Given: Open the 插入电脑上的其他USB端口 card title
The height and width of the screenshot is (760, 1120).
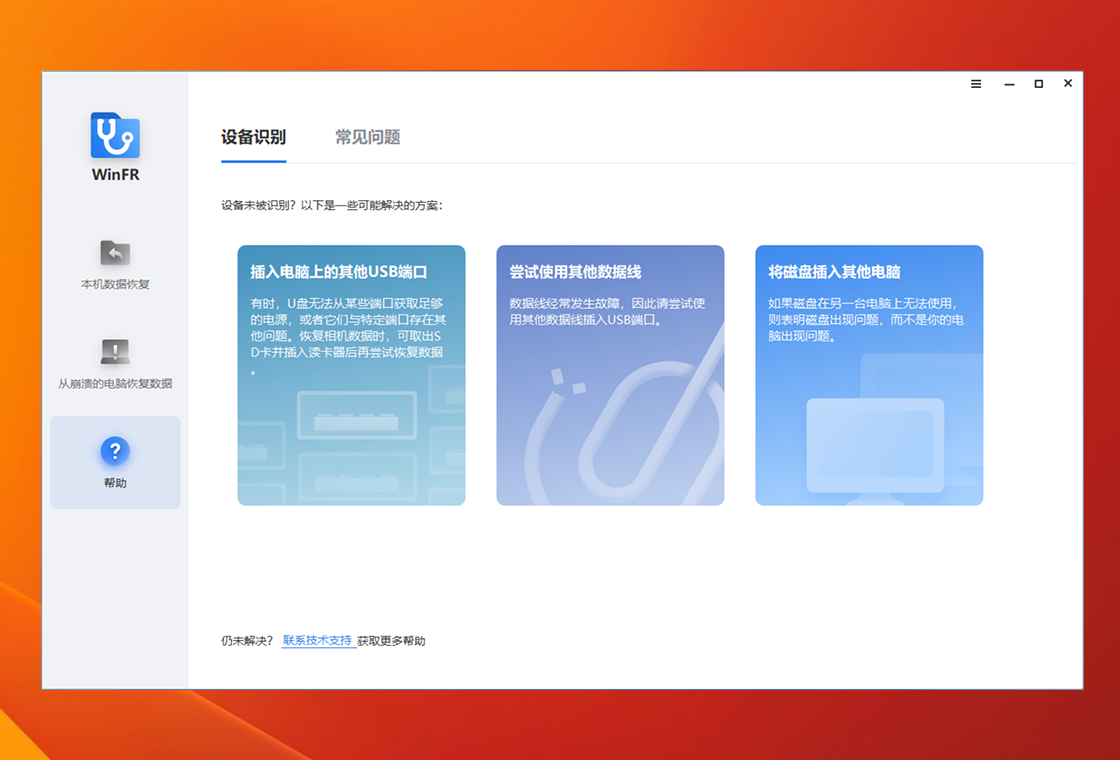Looking at the screenshot, I should tap(339, 272).
